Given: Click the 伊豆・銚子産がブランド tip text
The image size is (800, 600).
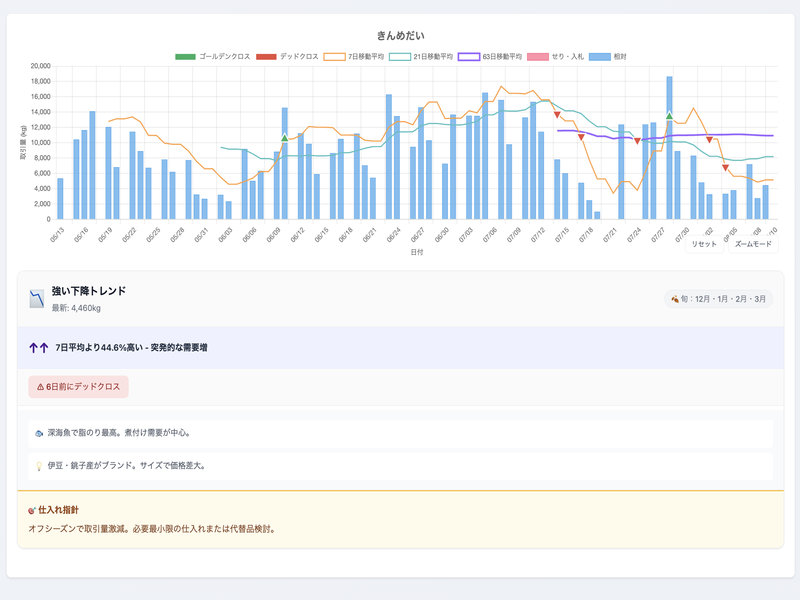Looking at the screenshot, I should pos(127,466).
